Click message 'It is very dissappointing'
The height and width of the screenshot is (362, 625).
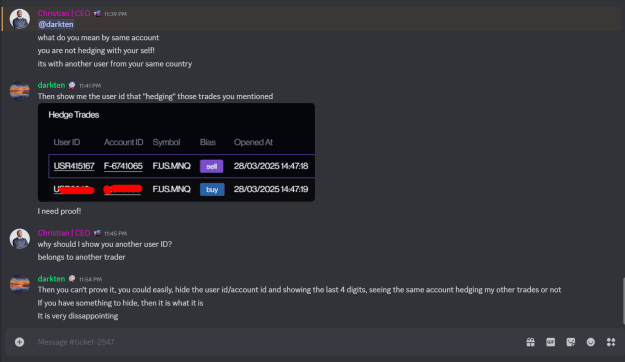(78, 316)
